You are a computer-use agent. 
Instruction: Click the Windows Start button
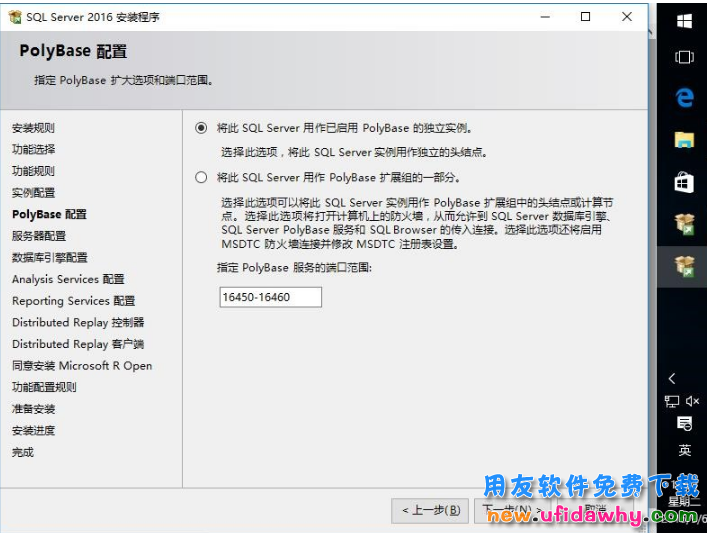coord(684,21)
